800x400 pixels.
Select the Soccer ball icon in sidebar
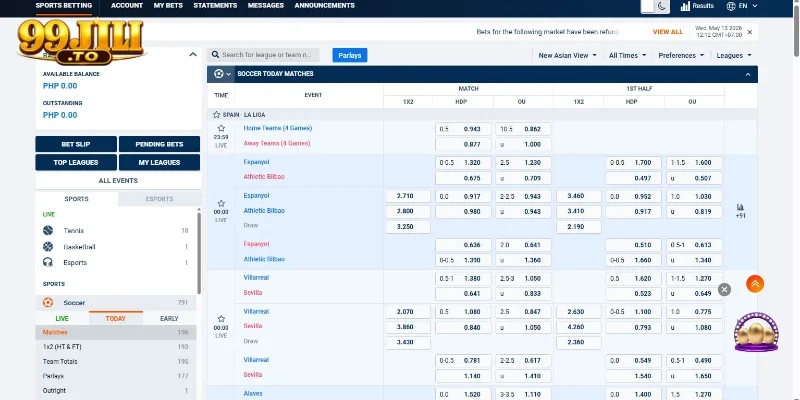48,303
